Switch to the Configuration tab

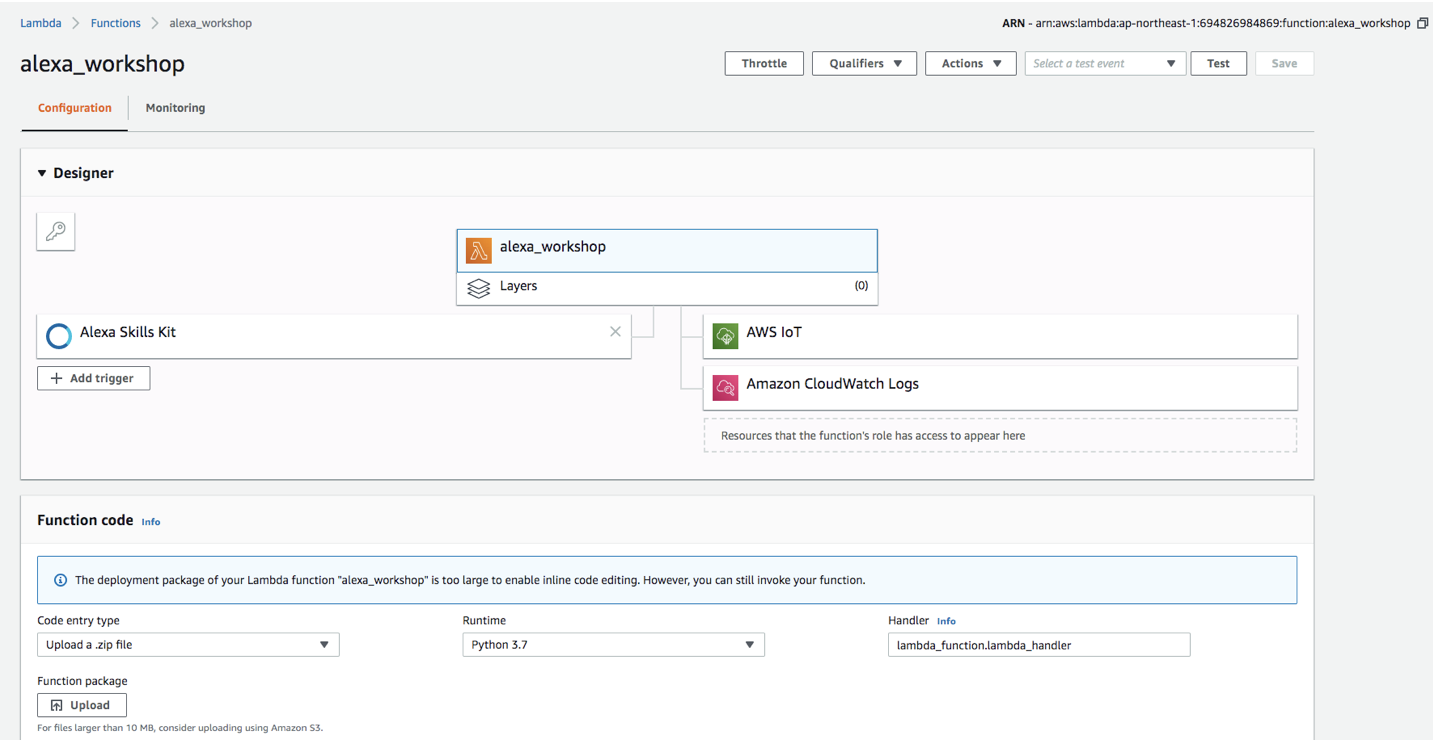coord(75,108)
